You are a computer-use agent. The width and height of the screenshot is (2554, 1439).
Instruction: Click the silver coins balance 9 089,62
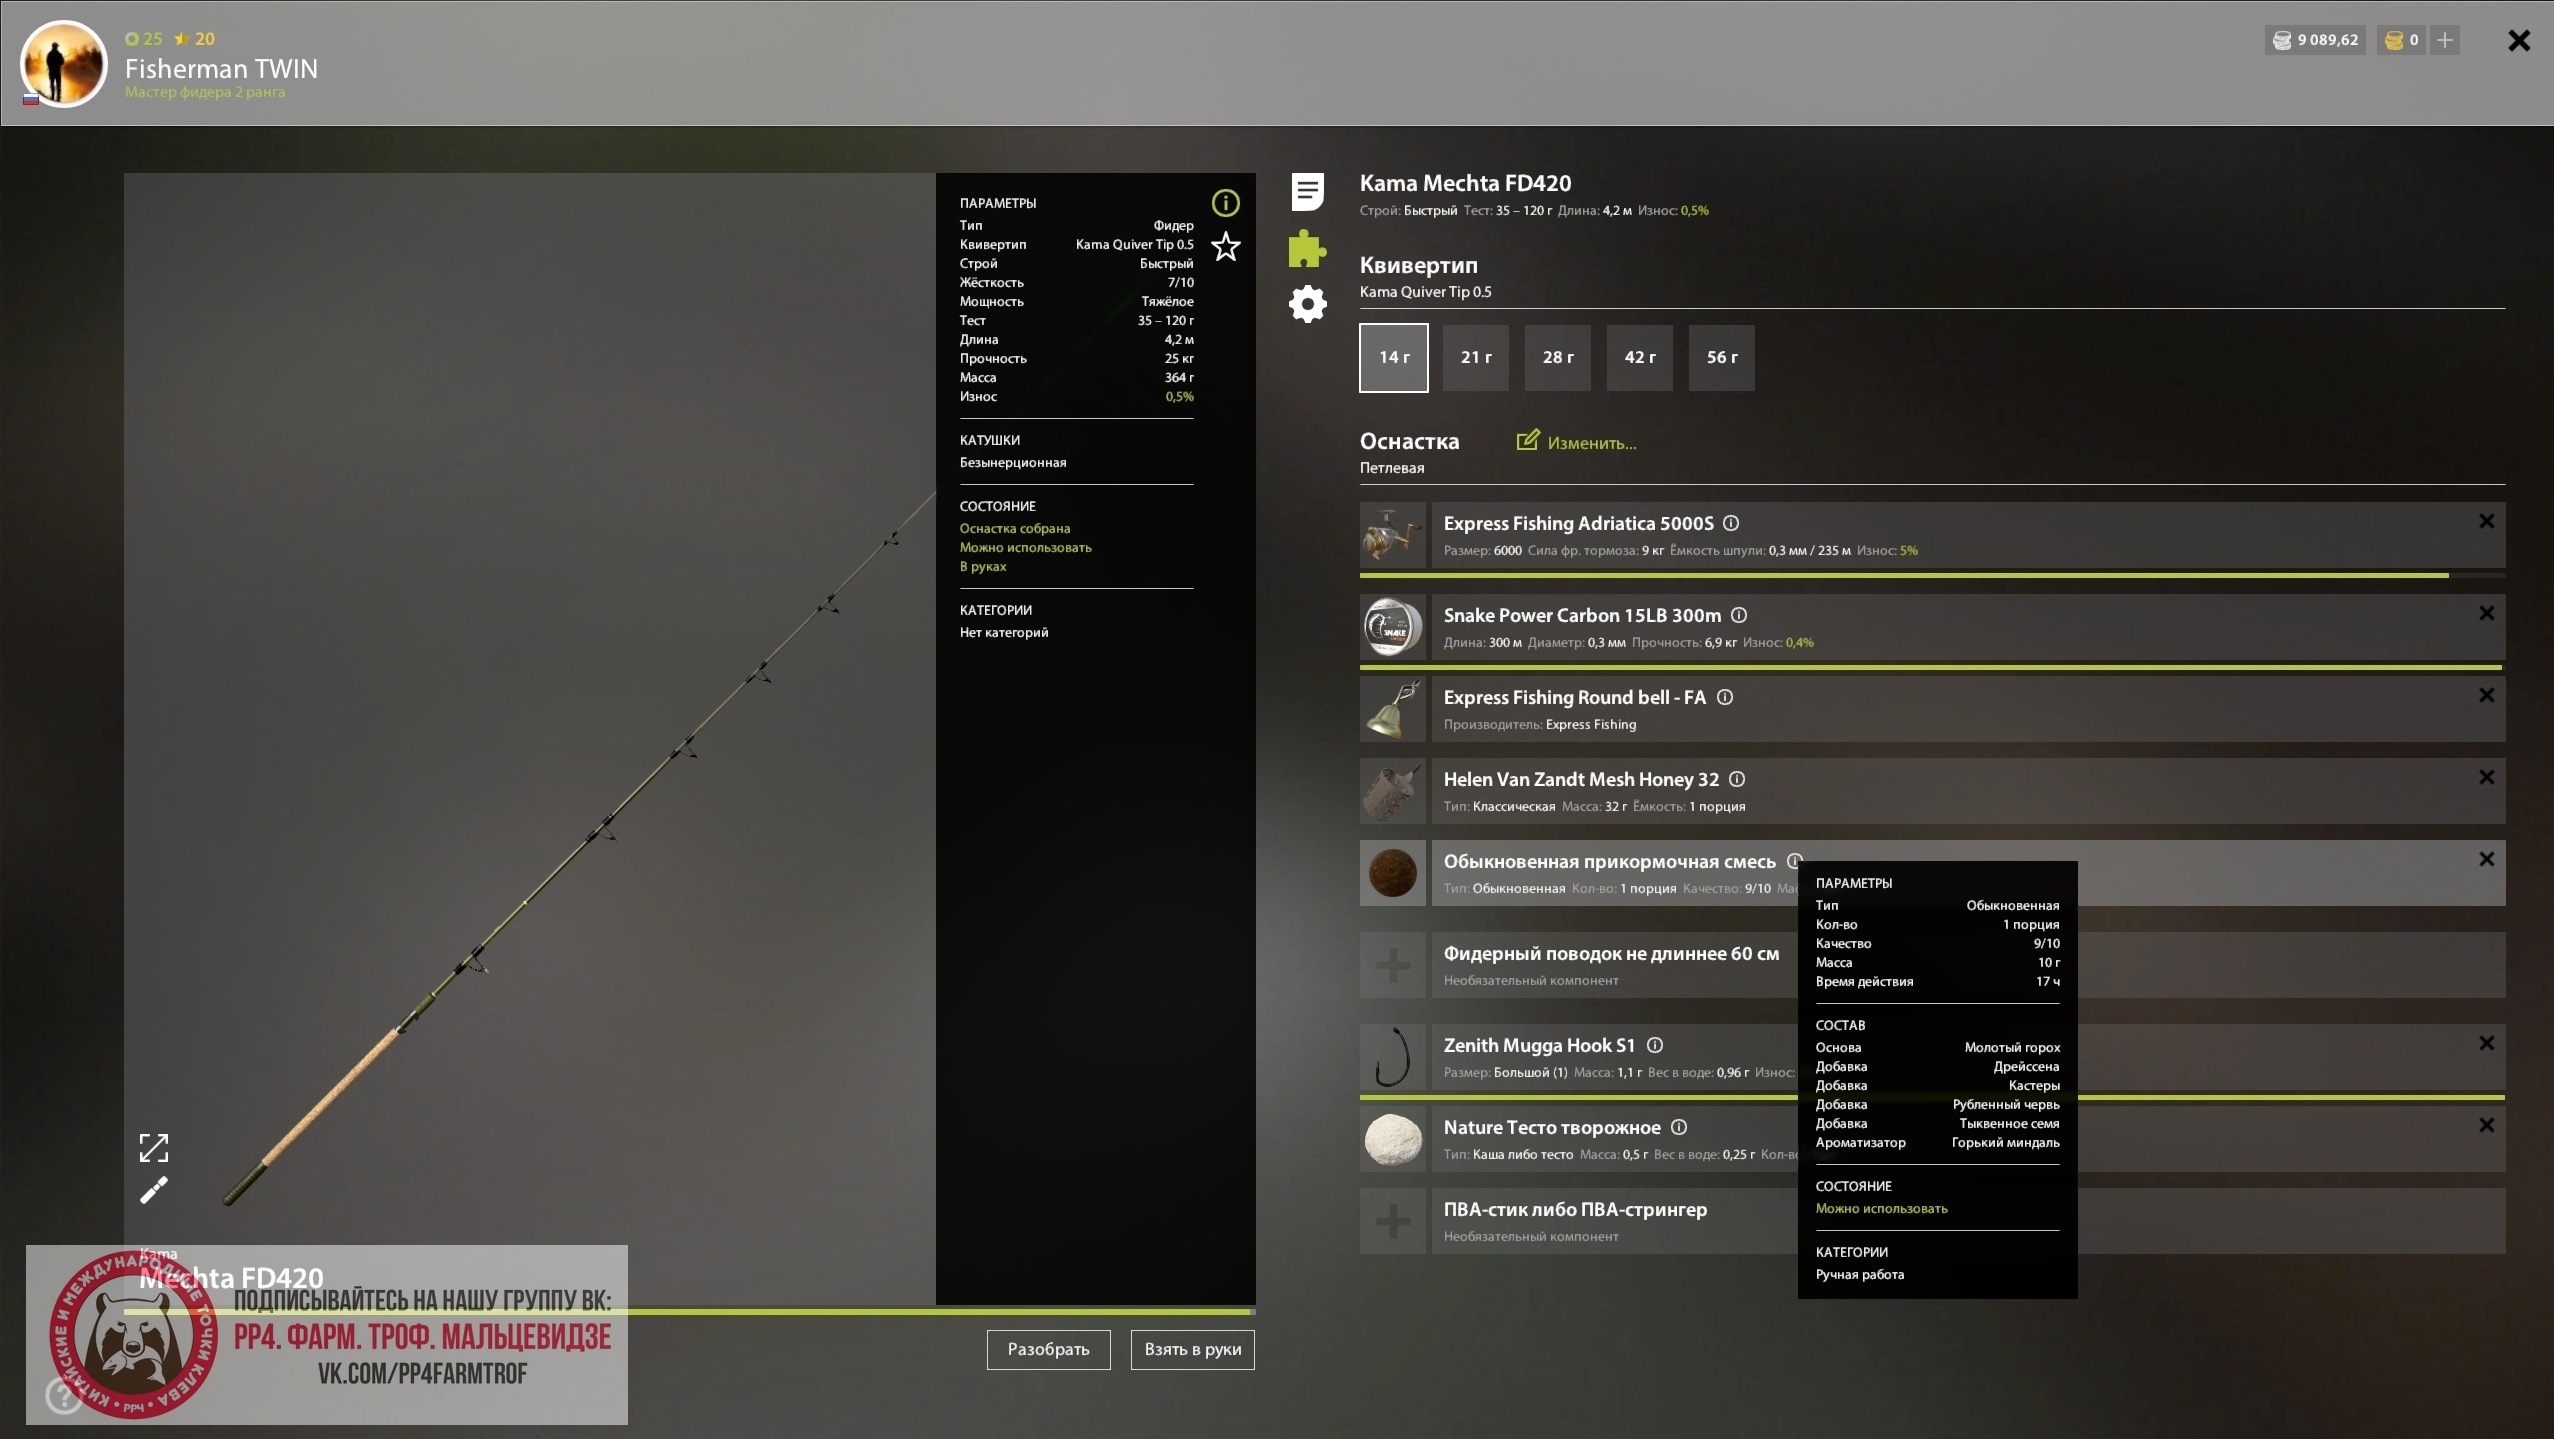coord(2315,40)
